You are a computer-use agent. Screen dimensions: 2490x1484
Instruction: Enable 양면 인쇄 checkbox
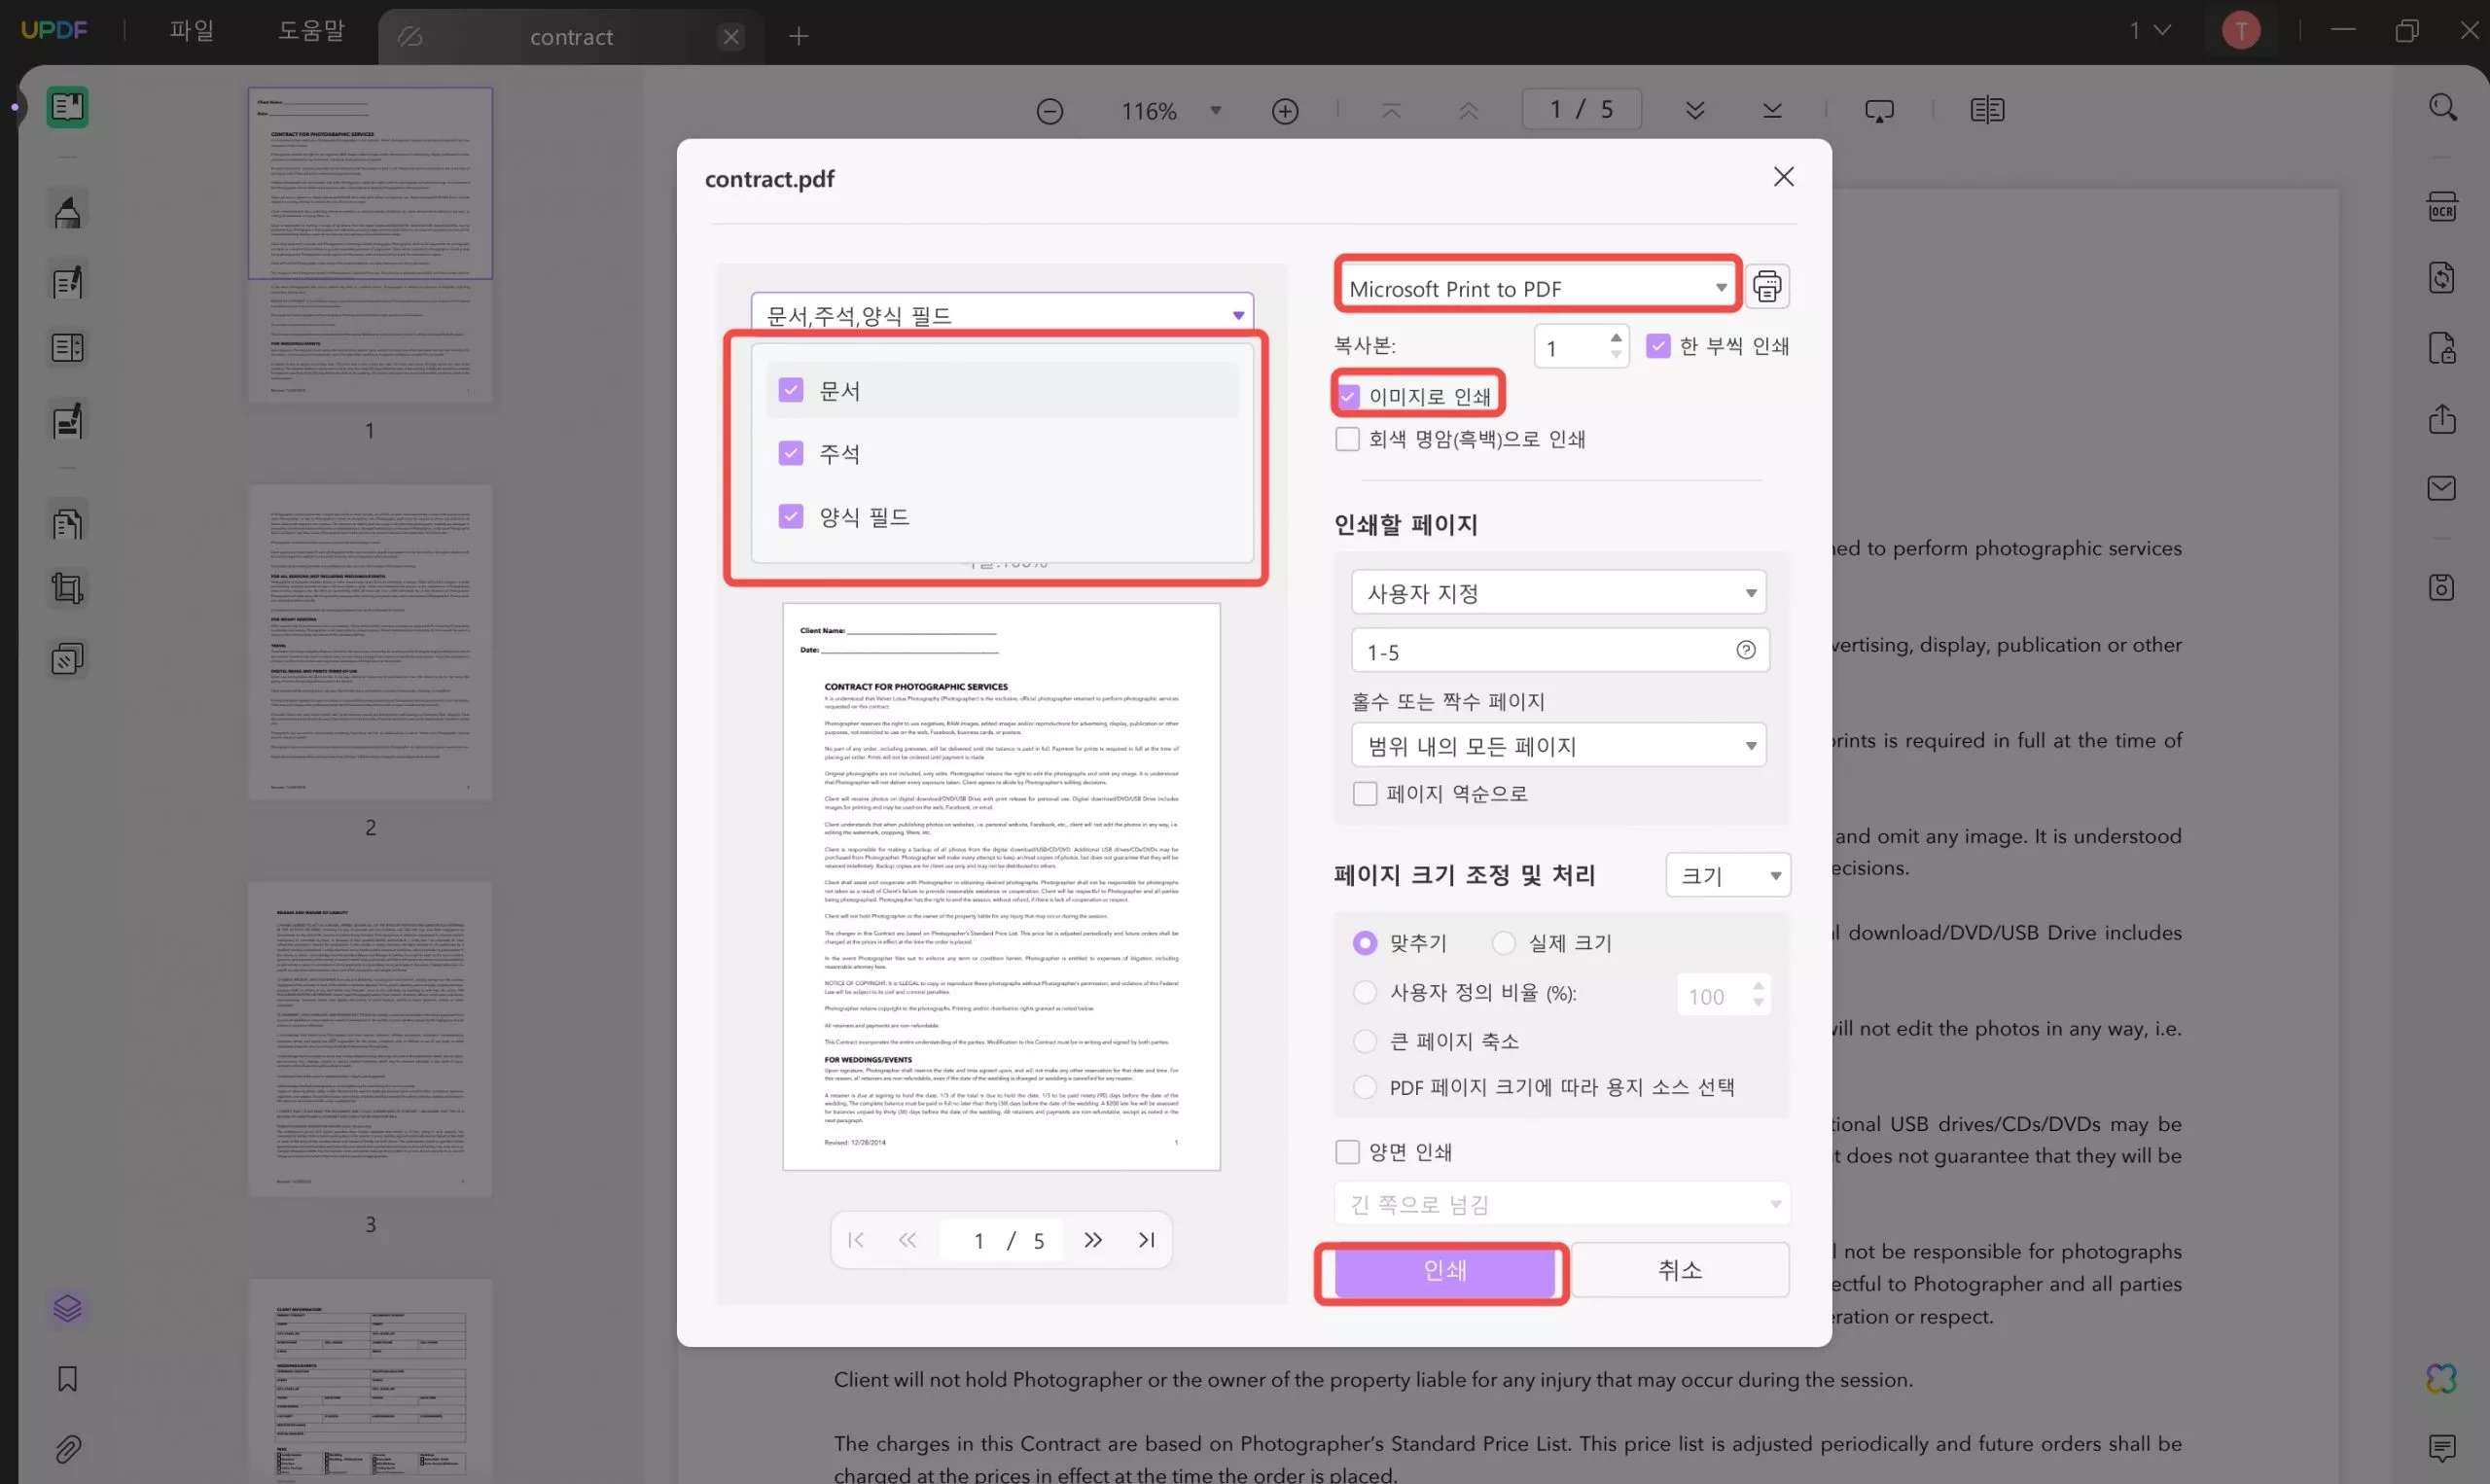coord(1347,1152)
